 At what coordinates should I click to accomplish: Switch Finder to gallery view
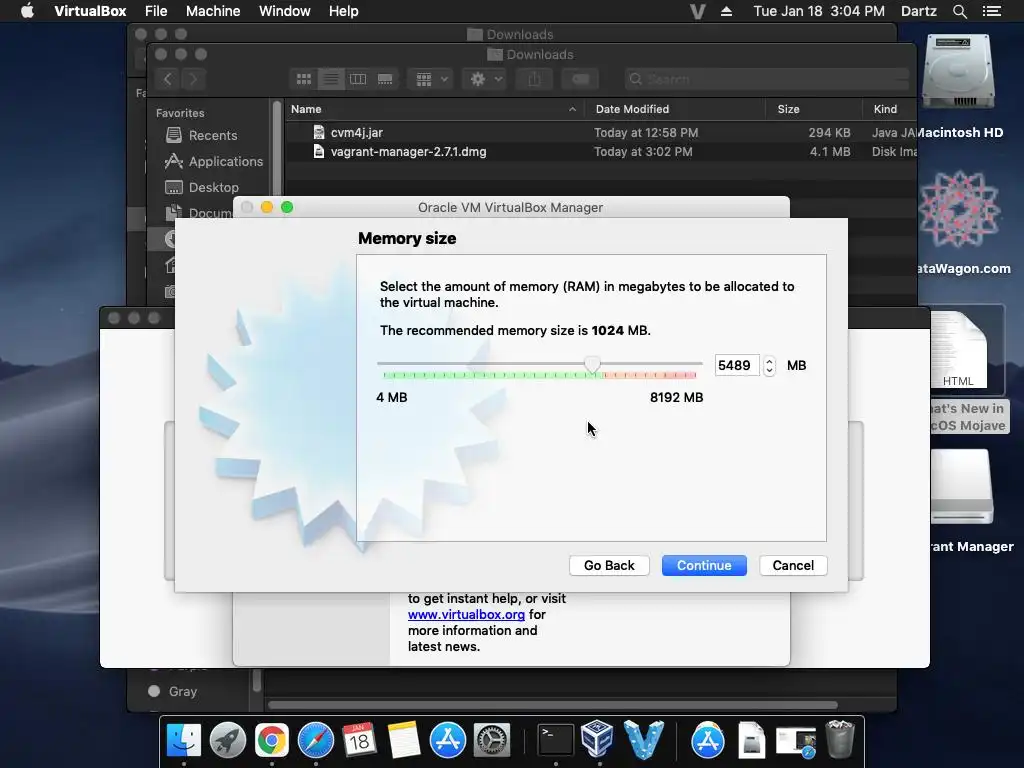tap(385, 79)
